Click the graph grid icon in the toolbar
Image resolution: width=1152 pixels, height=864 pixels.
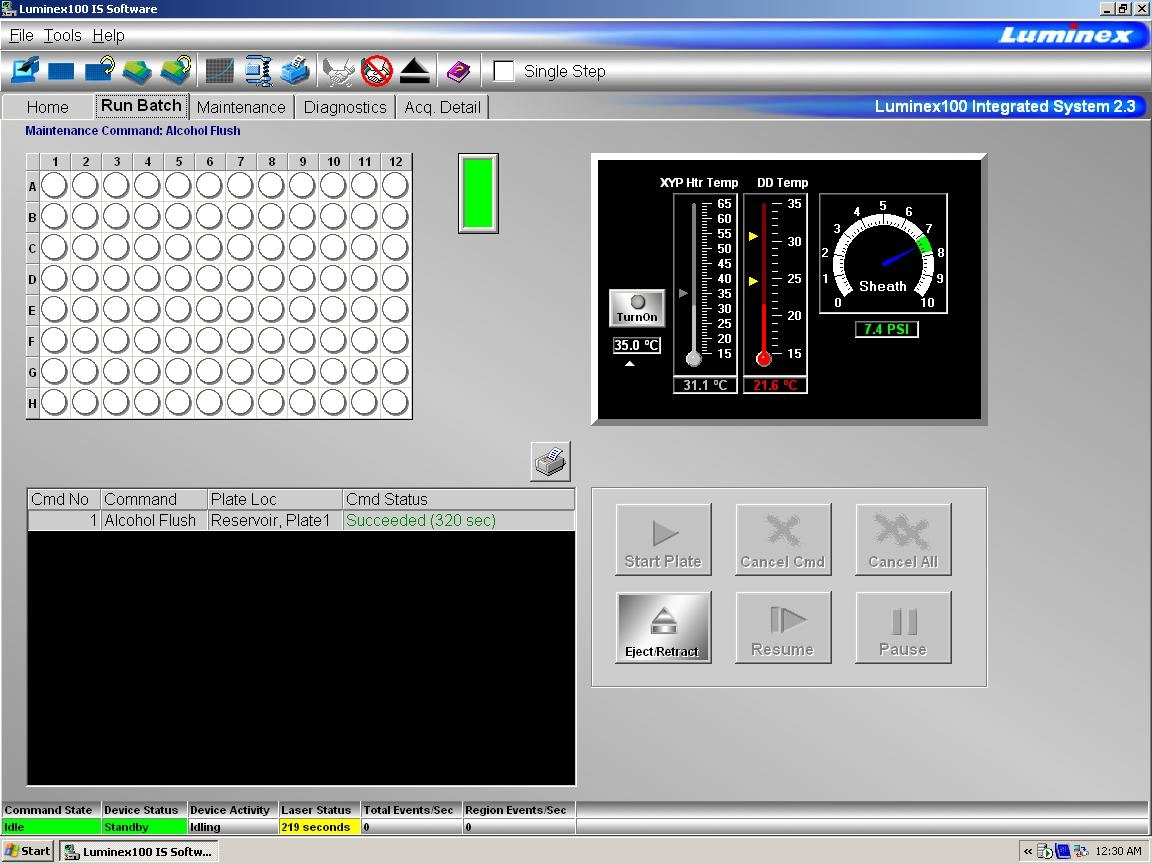tap(220, 71)
